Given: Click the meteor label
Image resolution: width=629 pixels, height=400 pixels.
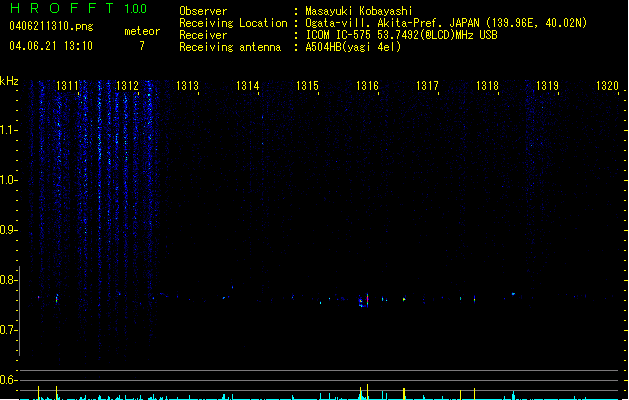Looking at the screenshot, I should click(142, 31).
